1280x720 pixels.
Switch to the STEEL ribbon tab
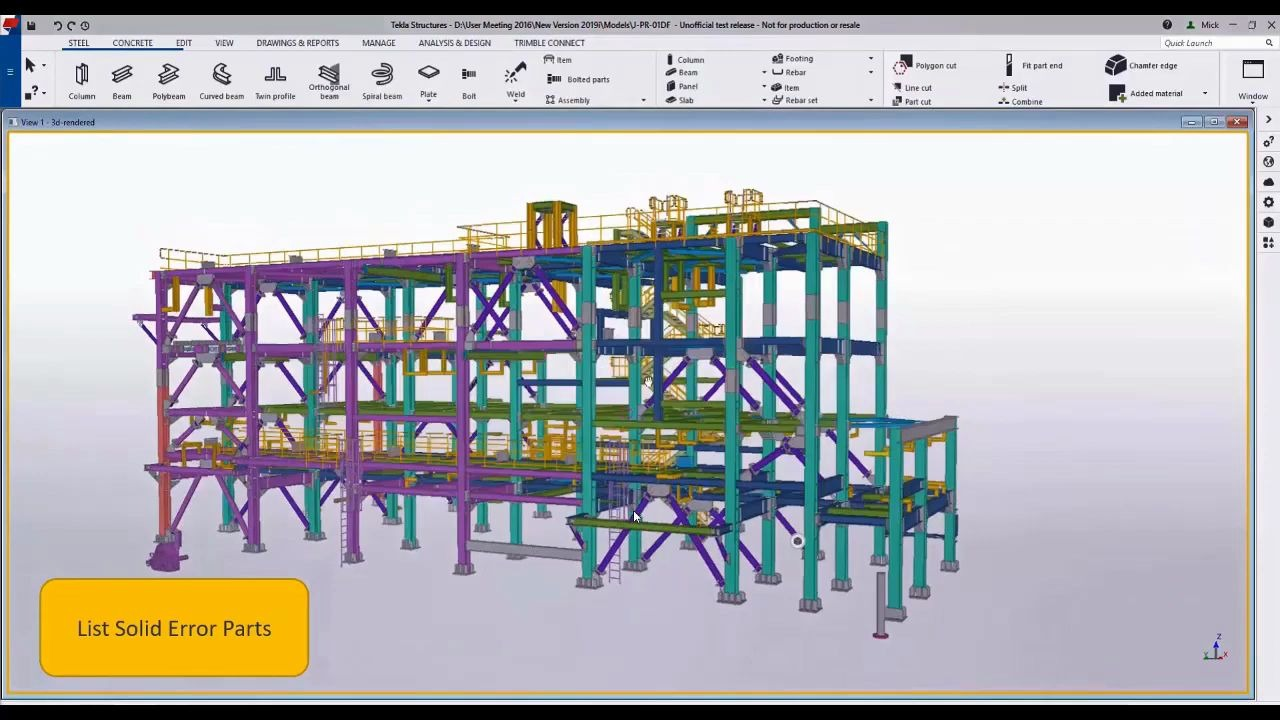(x=79, y=43)
